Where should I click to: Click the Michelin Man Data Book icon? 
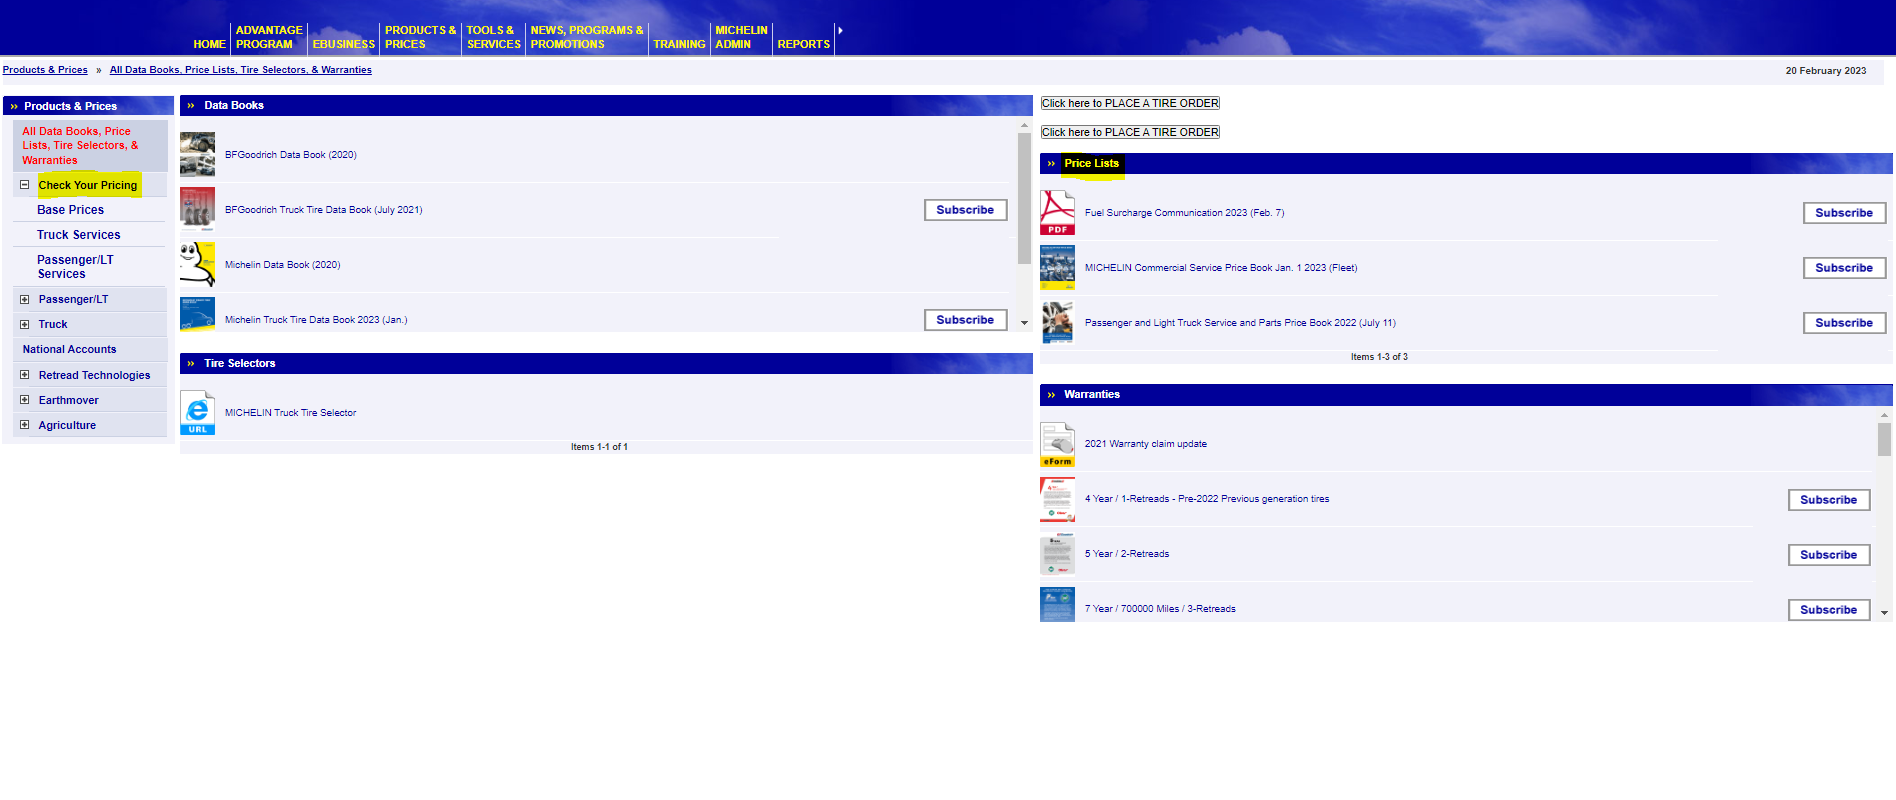click(197, 265)
